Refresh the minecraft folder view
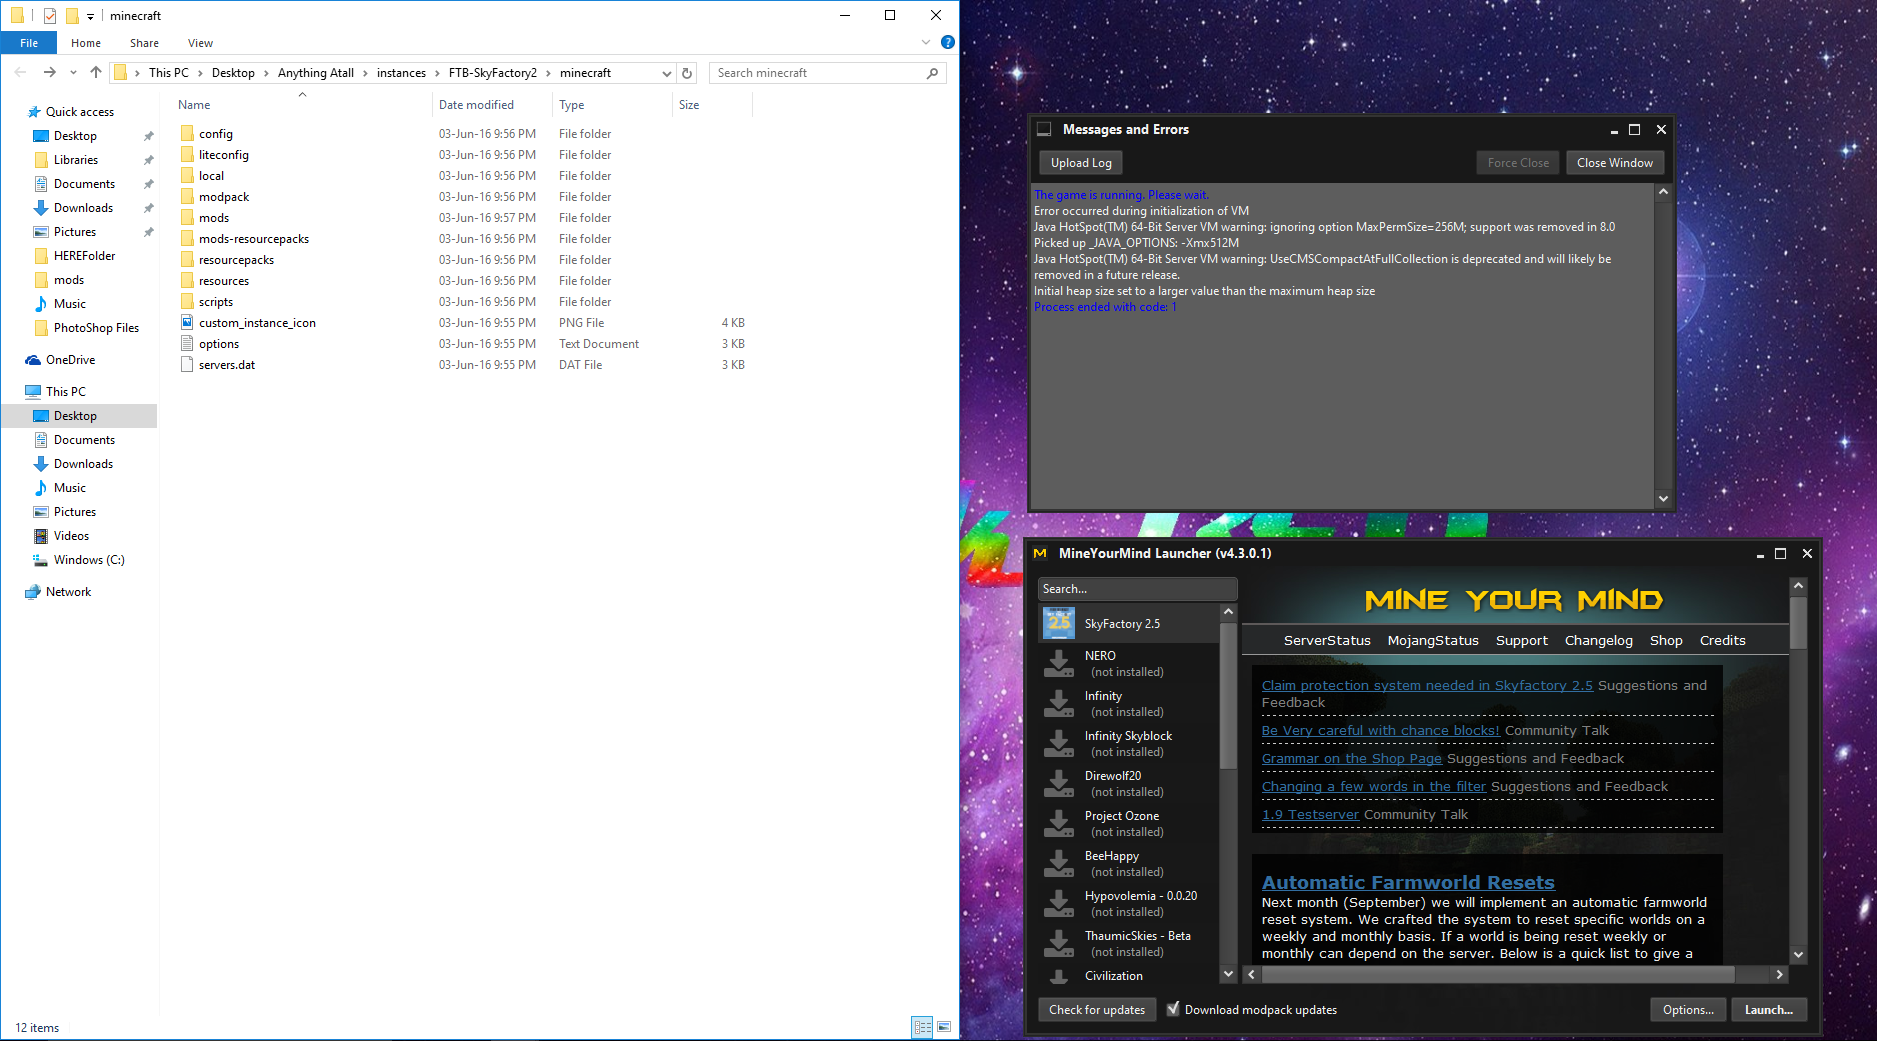The image size is (1877, 1041). point(687,73)
